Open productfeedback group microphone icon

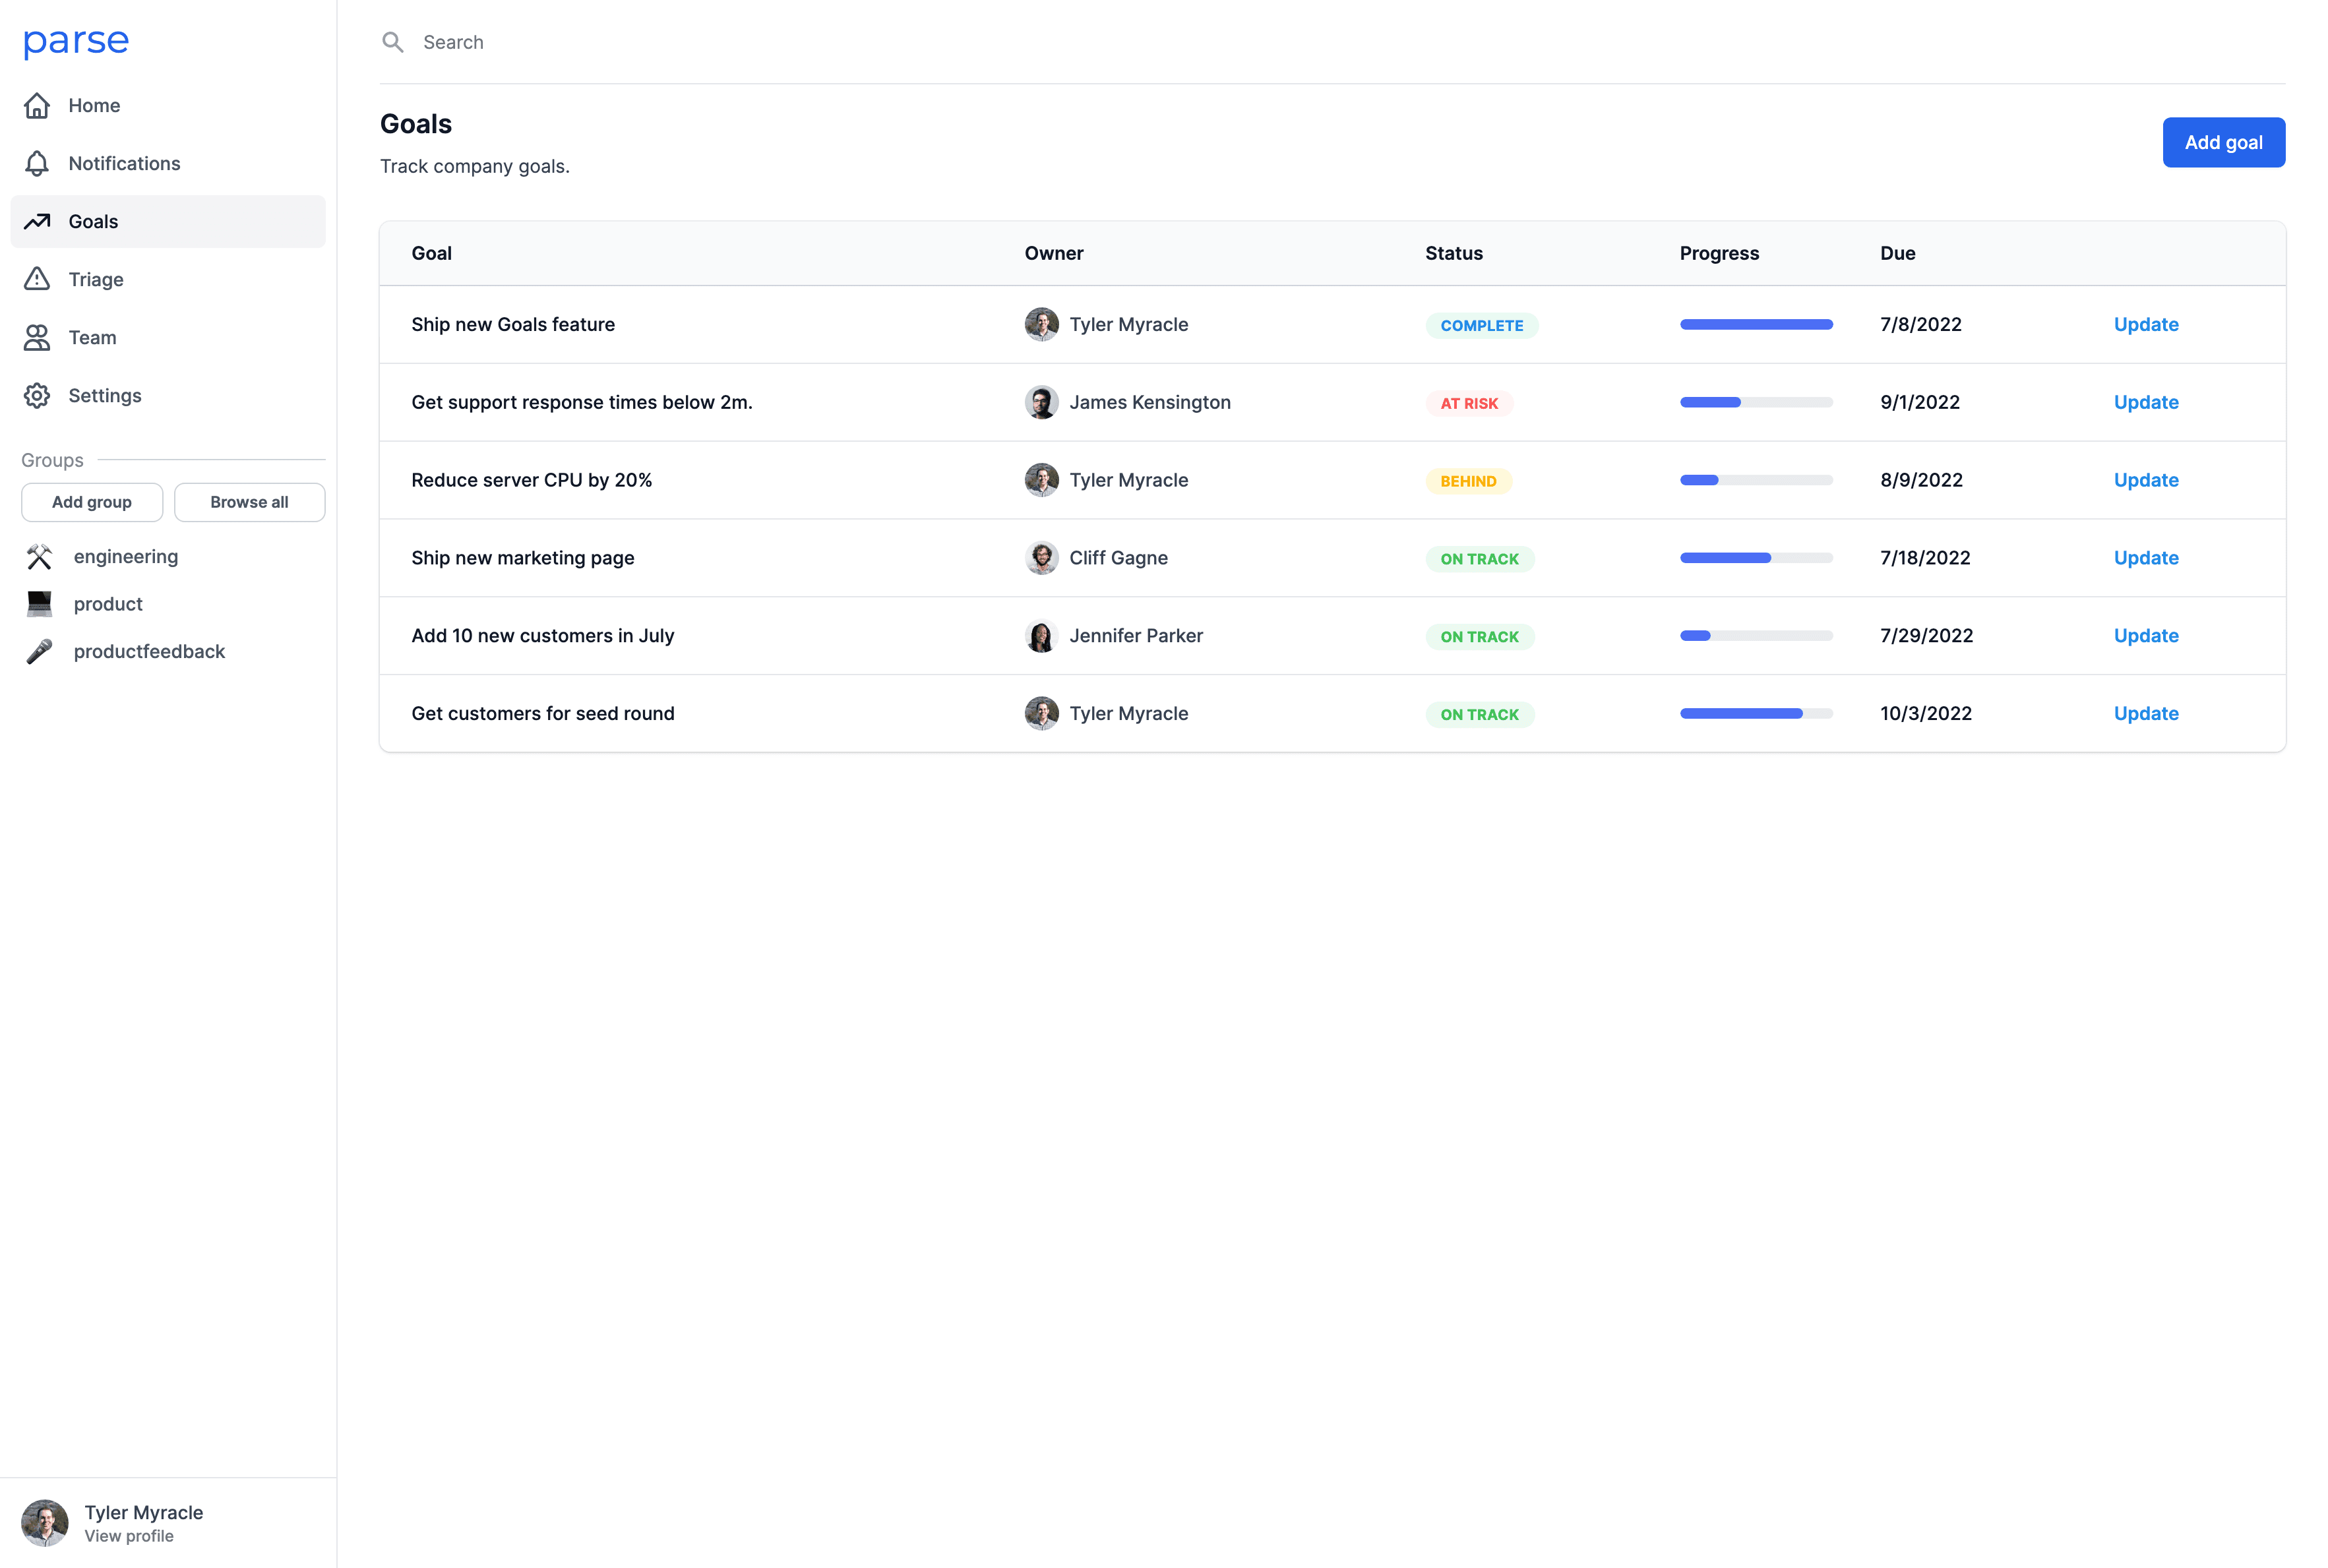click(x=39, y=652)
